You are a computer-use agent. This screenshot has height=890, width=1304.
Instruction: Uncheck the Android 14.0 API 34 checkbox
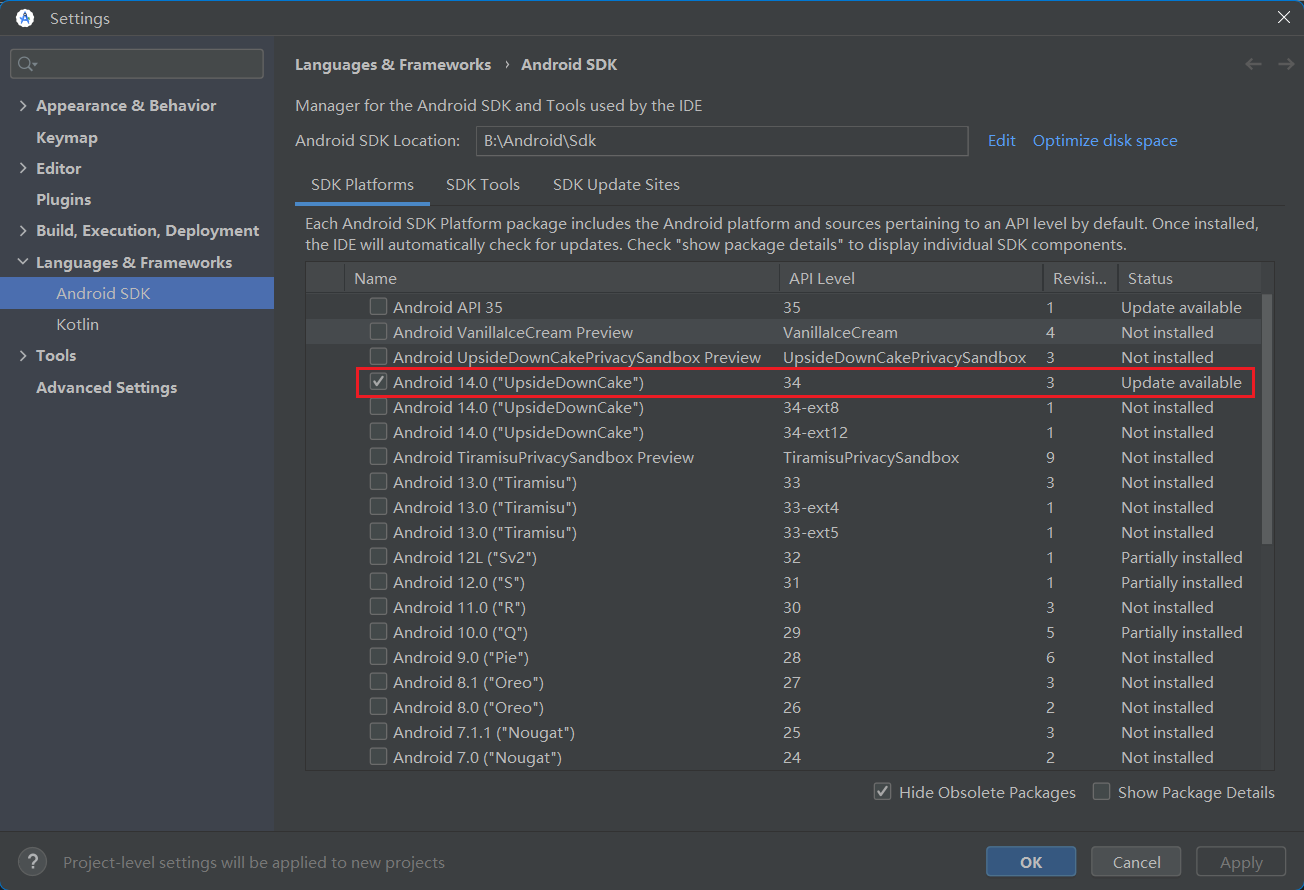point(378,382)
